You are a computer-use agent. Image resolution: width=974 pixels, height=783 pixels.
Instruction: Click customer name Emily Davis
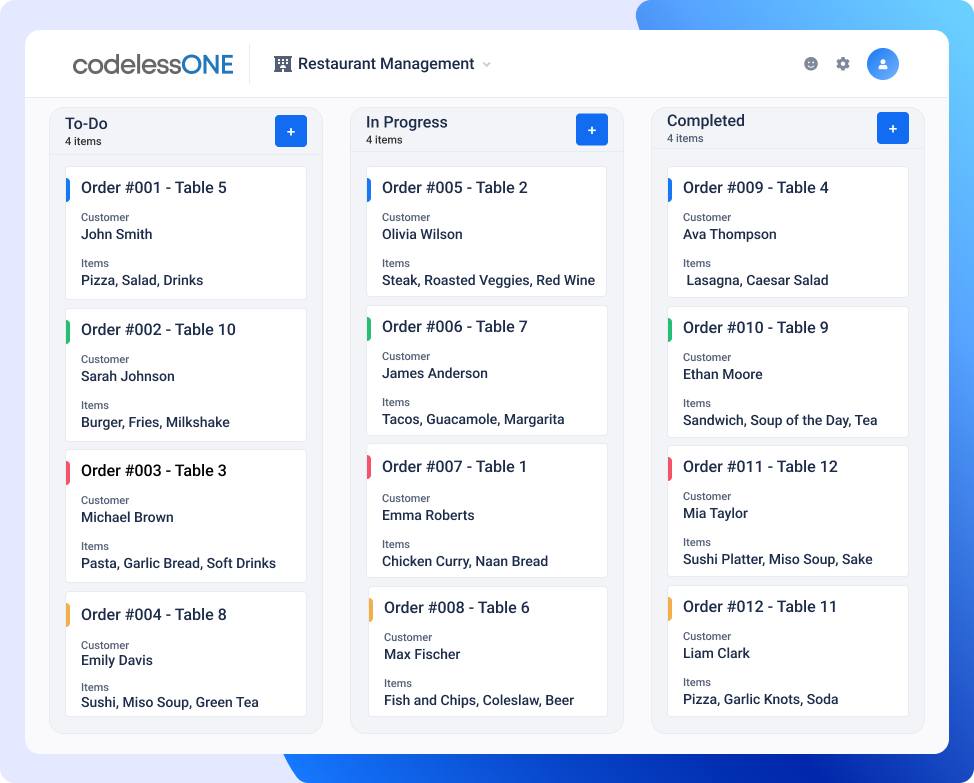tap(117, 660)
